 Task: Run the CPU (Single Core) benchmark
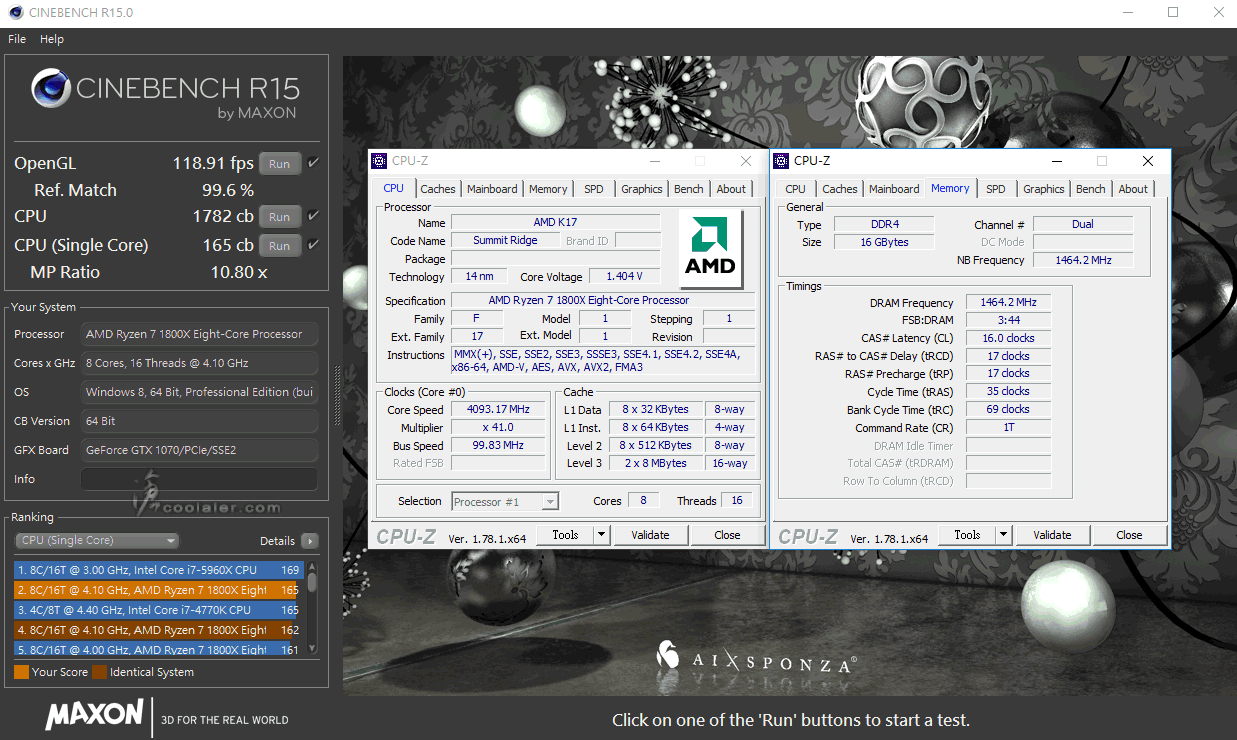280,246
